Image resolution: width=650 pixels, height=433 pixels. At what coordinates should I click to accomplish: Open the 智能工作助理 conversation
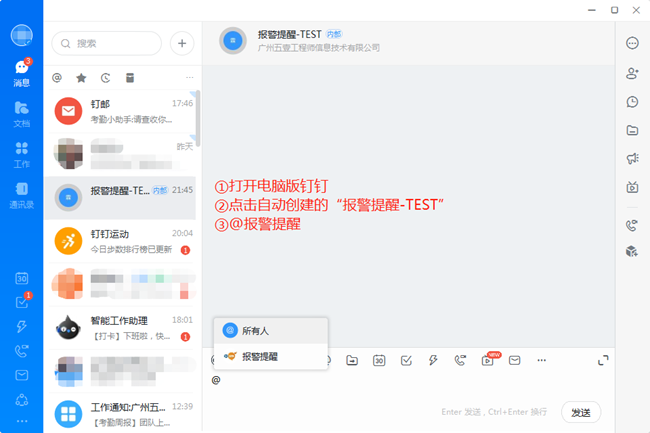coord(120,328)
